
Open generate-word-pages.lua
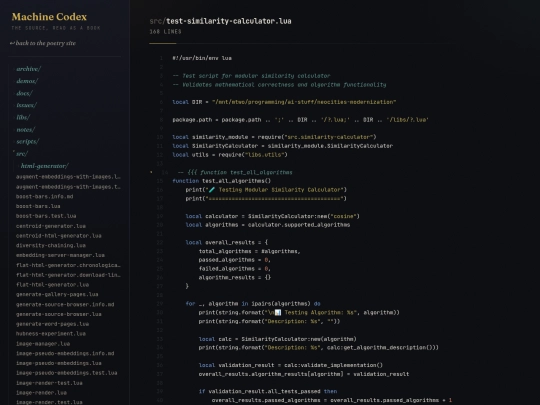point(52,324)
